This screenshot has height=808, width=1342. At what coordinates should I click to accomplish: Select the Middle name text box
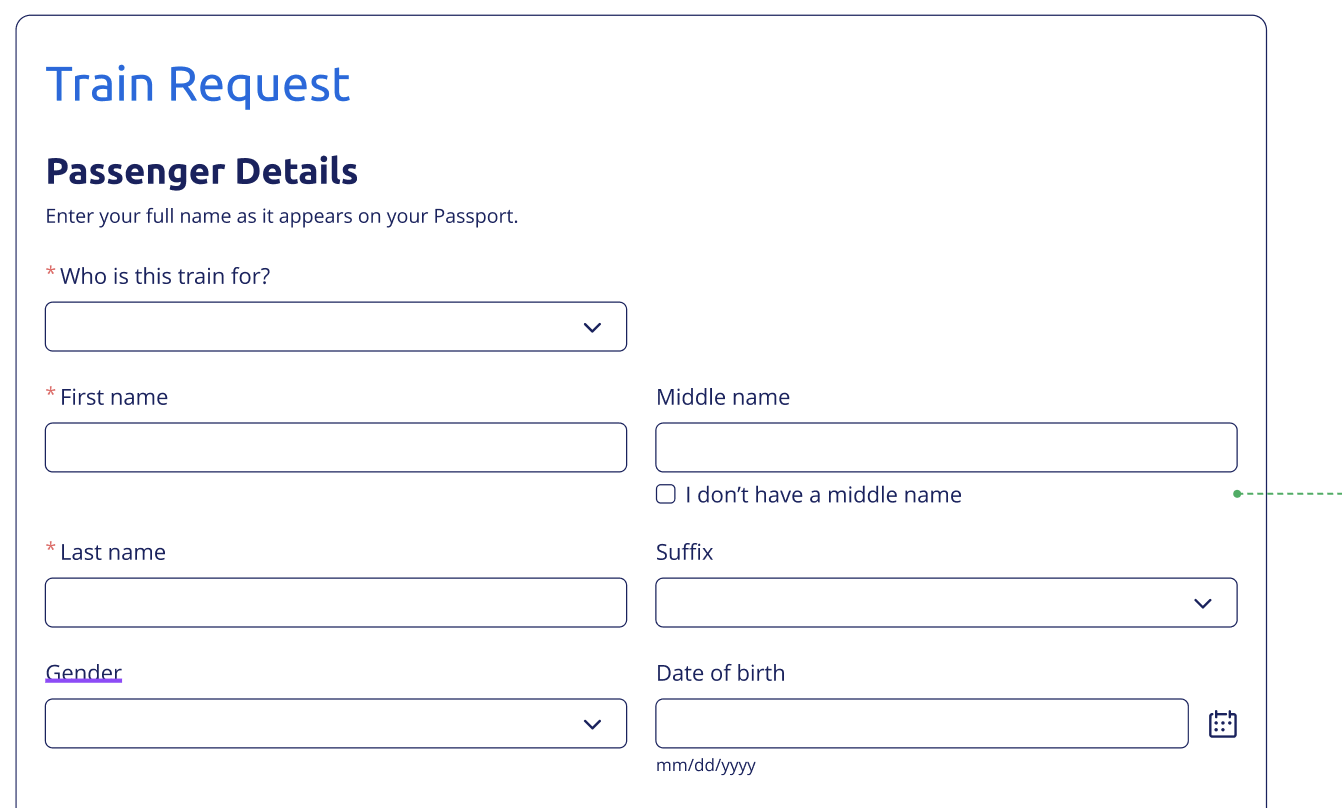coord(946,448)
